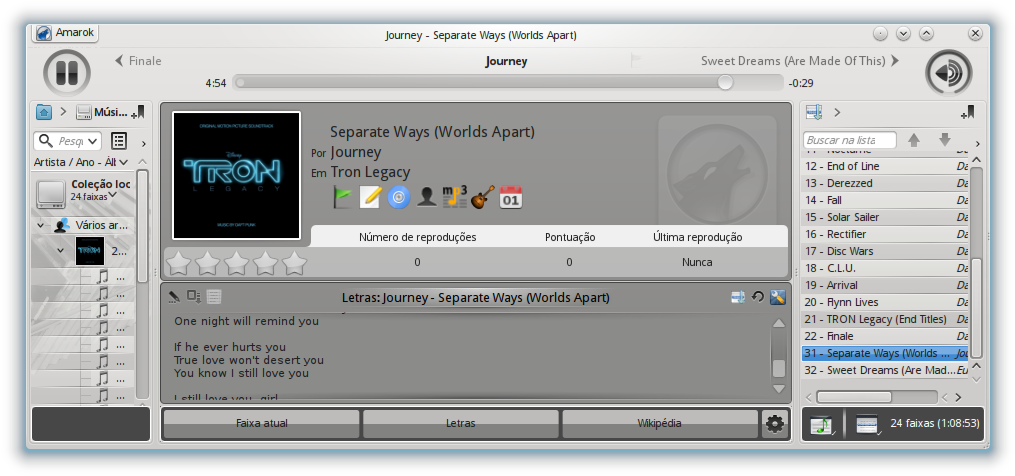
Task: Pause playback with the round pause button
Action: point(66,72)
